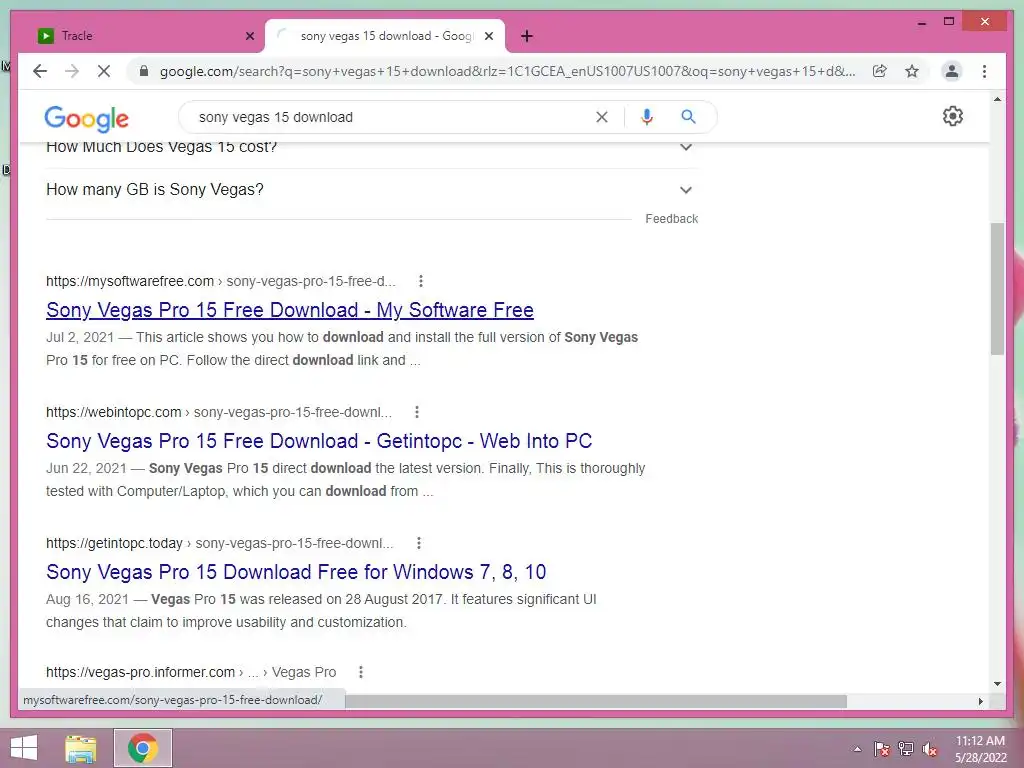Close the Tracle tab
This screenshot has width=1024, height=768.
(x=249, y=36)
